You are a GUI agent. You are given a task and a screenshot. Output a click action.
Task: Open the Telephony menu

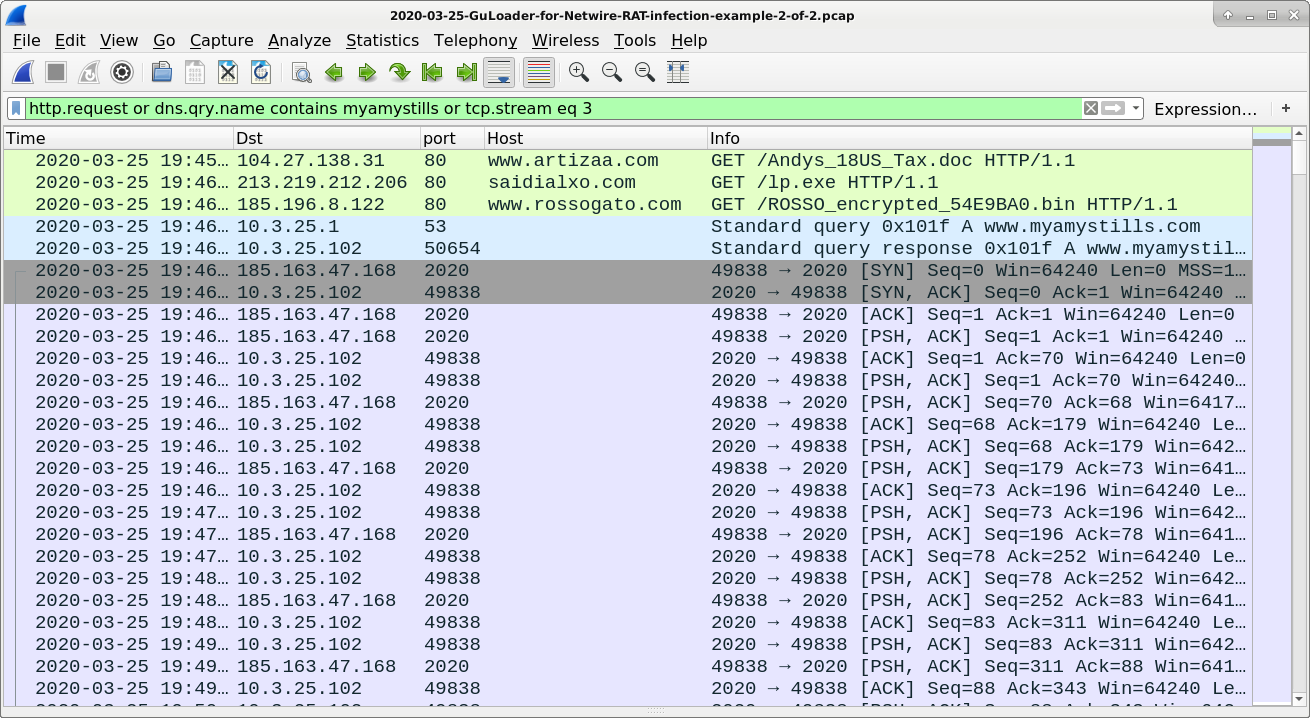pos(475,41)
